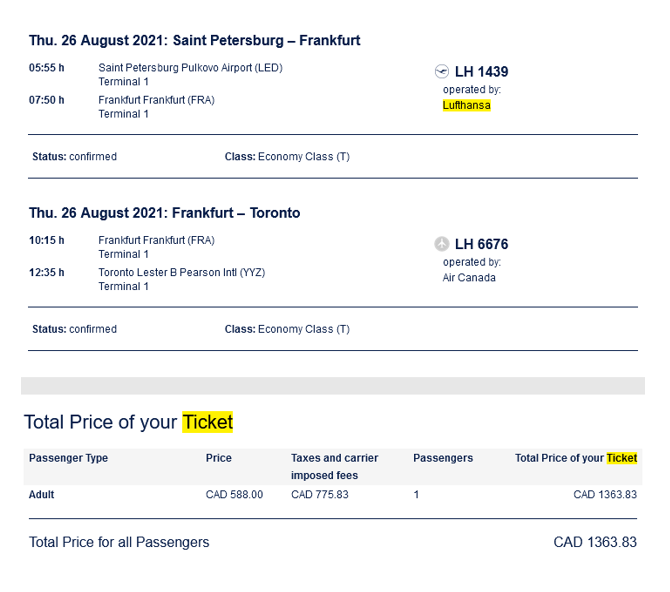This screenshot has height=592, width=670.
Task: Click the Frankfurt – Toronto flight heading
Action: coord(164,213)
